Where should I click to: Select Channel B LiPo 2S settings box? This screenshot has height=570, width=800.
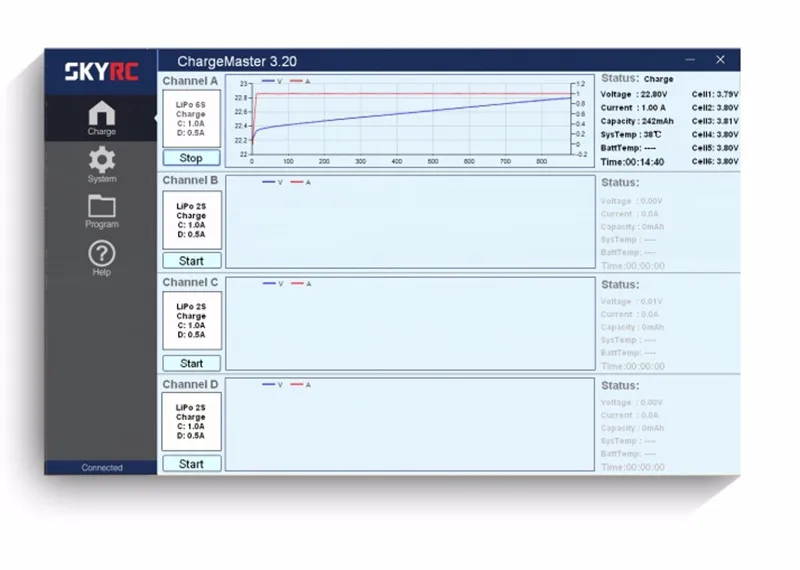(192, 220)
